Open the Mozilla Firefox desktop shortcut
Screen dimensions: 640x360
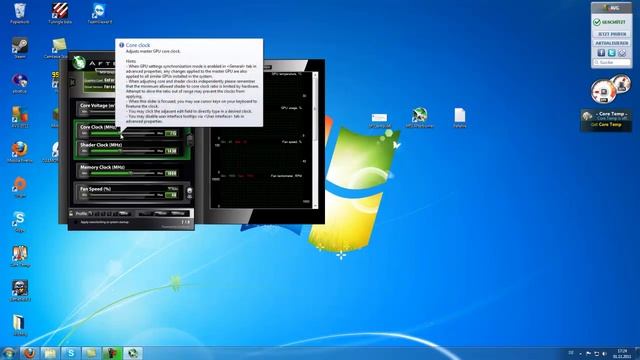click(19, 152)
